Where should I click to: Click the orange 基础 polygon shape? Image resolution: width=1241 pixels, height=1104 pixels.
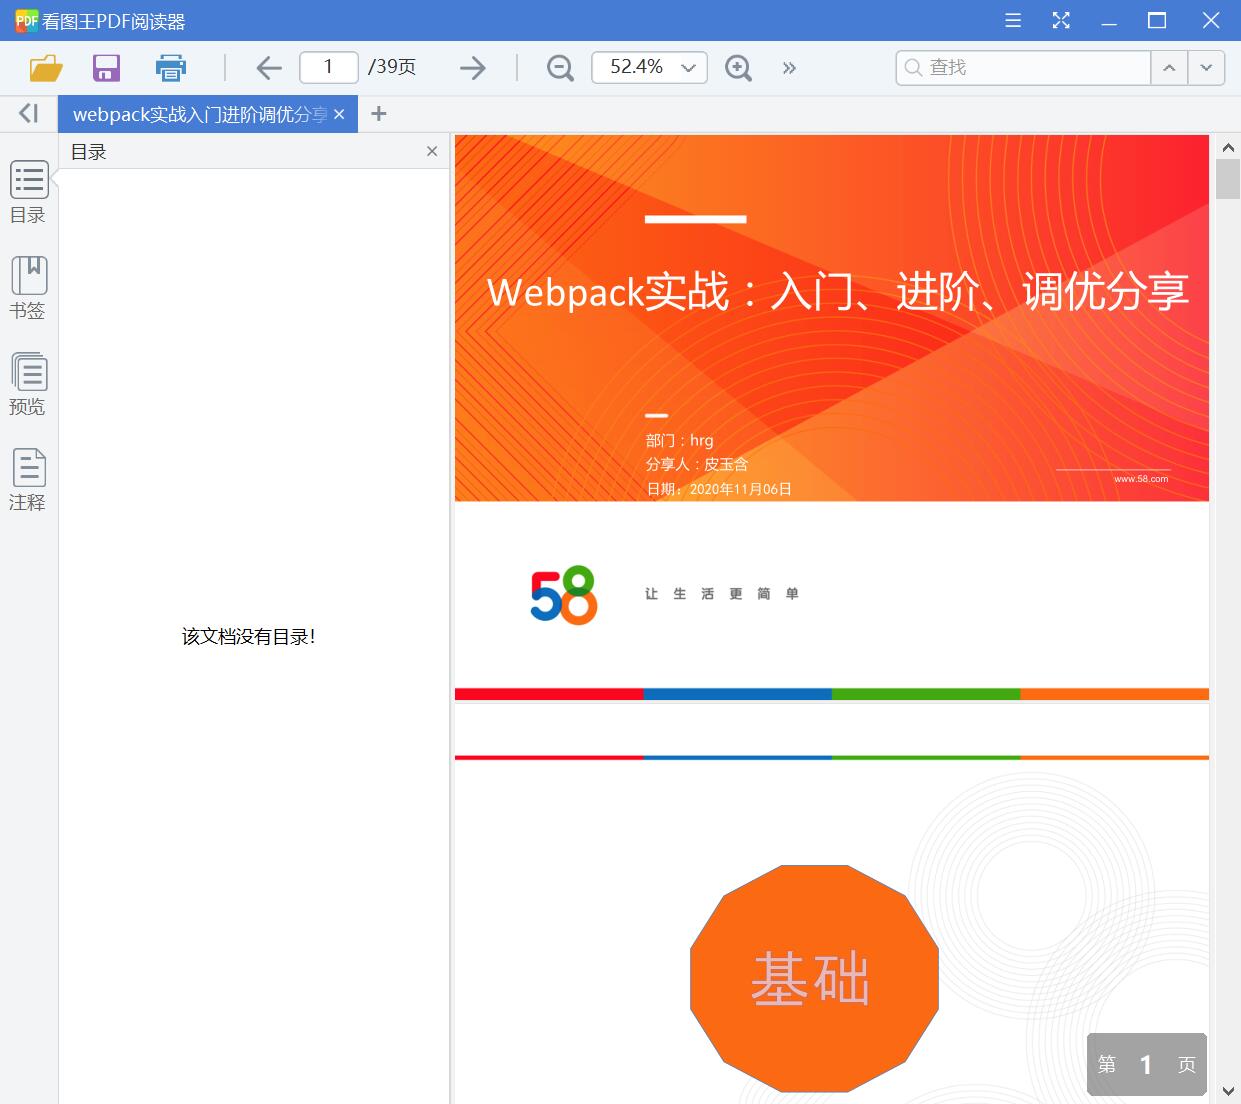814,978
